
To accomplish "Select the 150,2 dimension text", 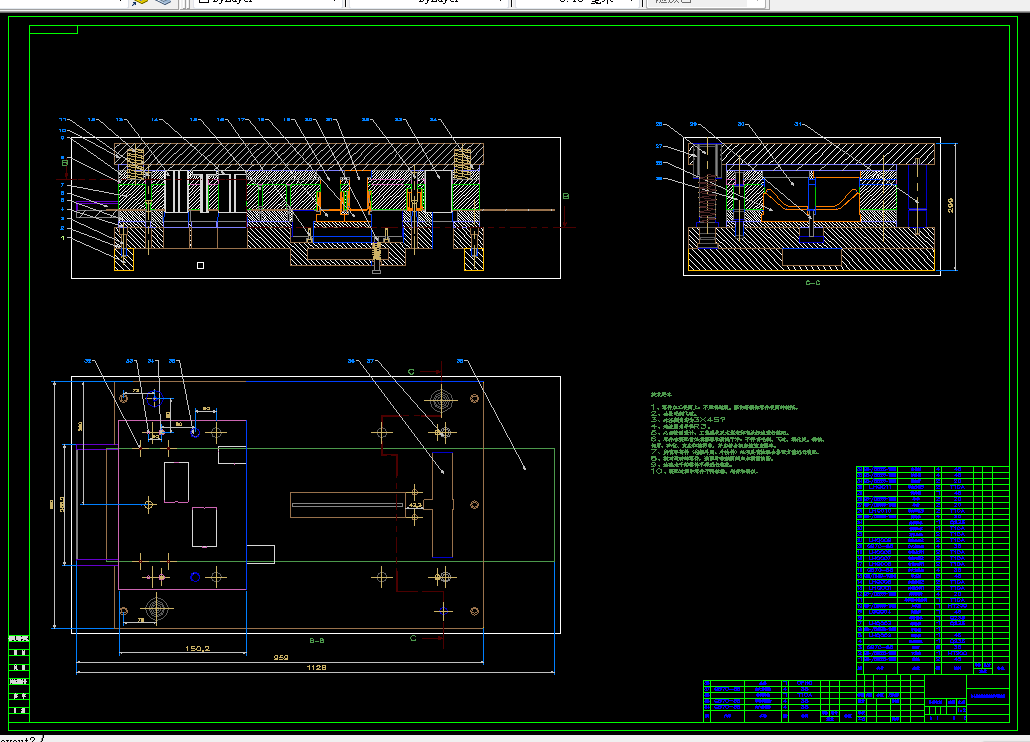I will [x=197, y=648].
